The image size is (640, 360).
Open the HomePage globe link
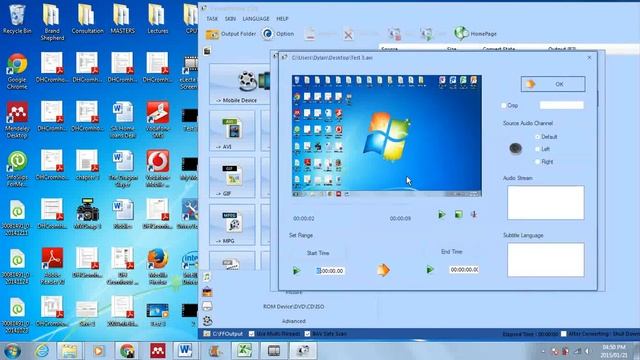[x=476, y=34]
